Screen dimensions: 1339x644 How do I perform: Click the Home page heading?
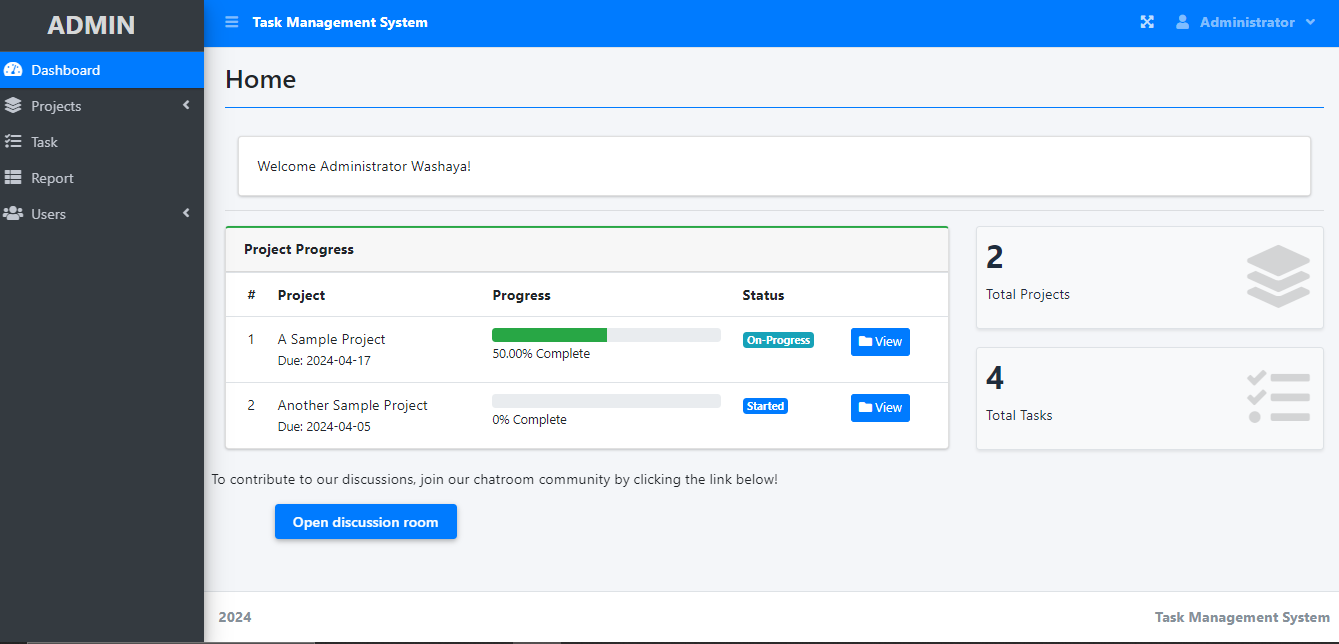(x=260, y=79)
